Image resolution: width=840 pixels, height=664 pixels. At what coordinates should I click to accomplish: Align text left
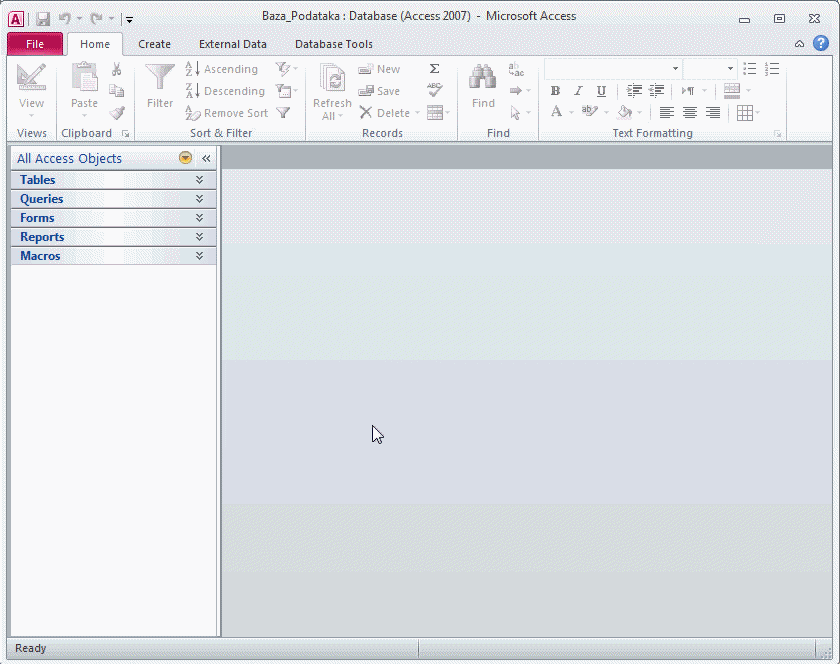(x=666, y=113)
